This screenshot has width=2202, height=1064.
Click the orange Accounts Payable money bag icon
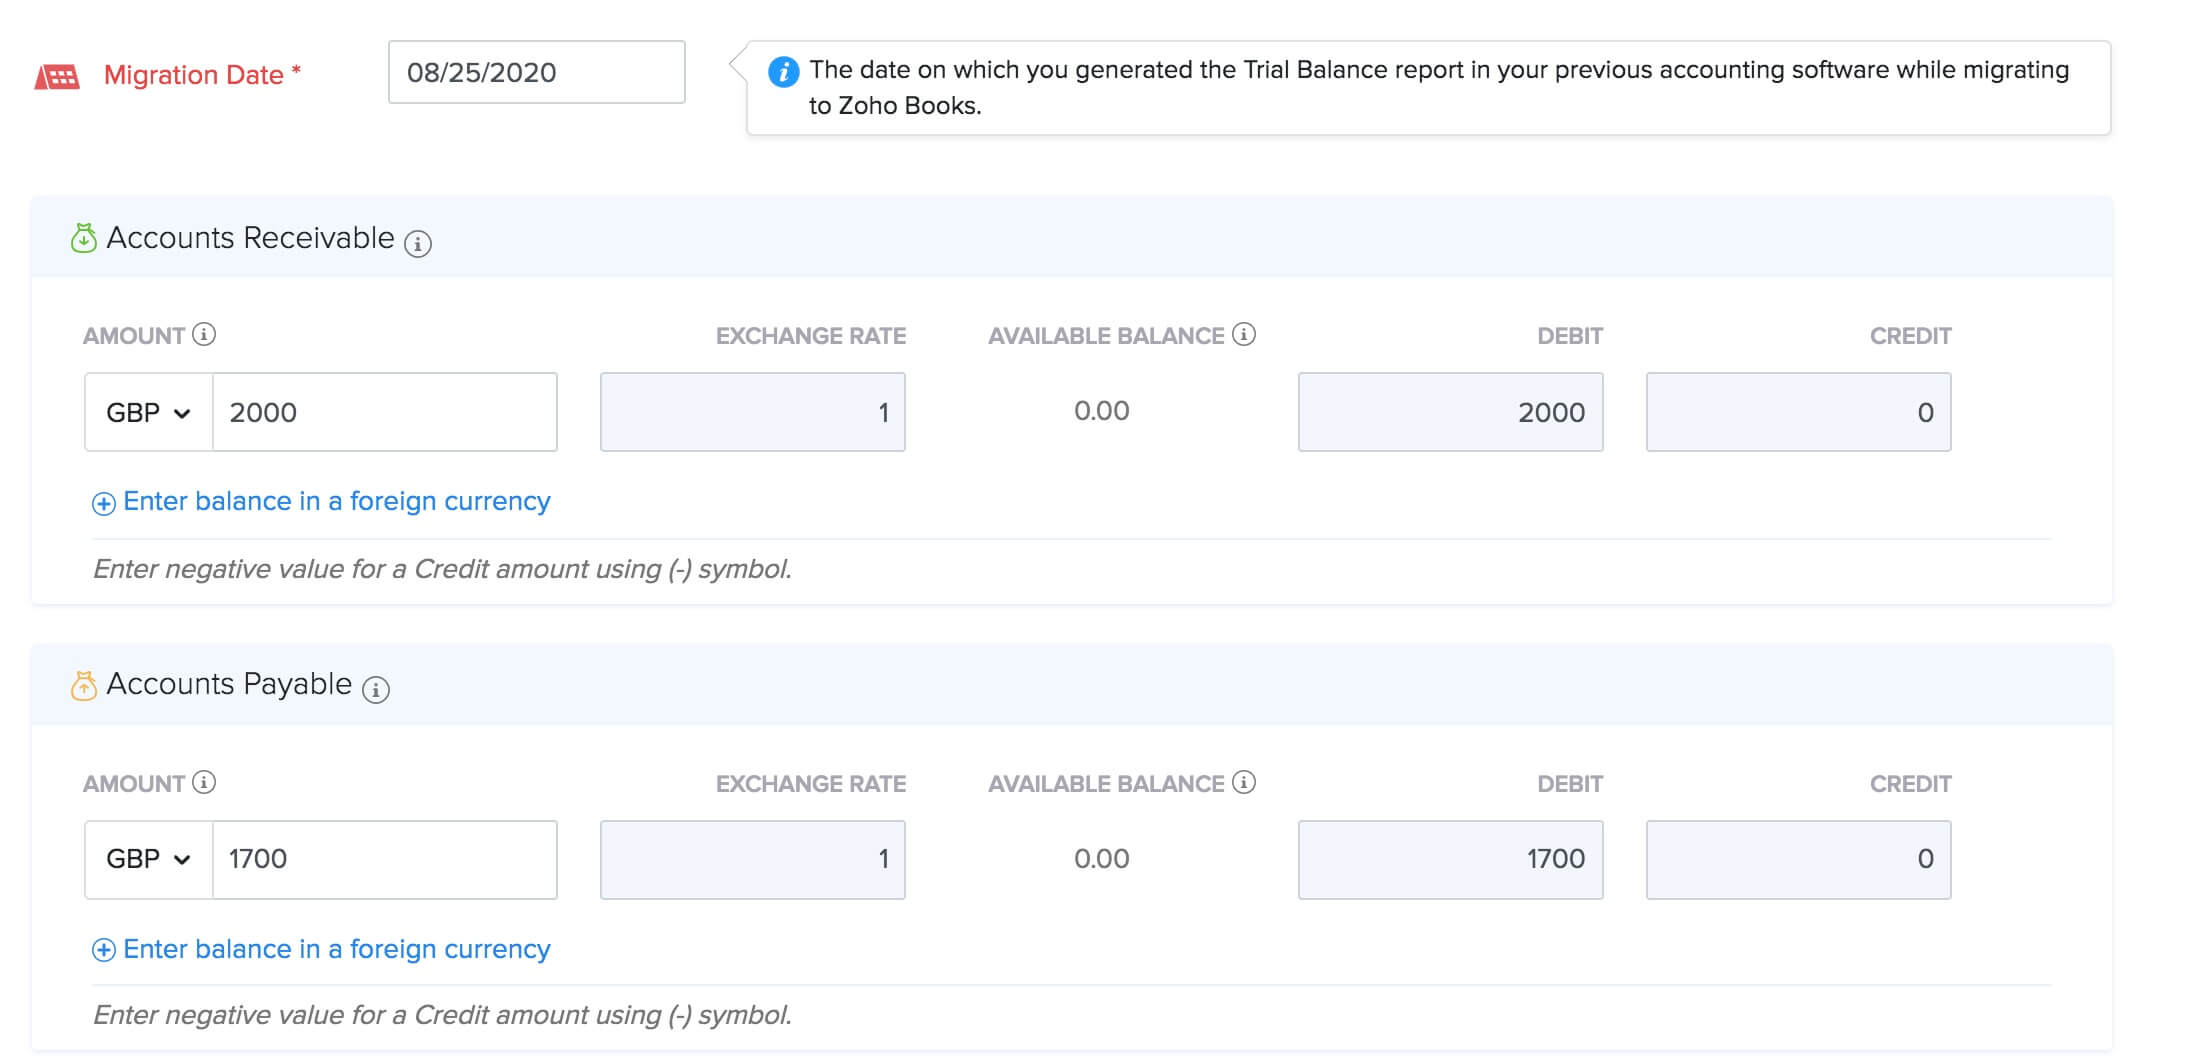(x=84, y=685)
